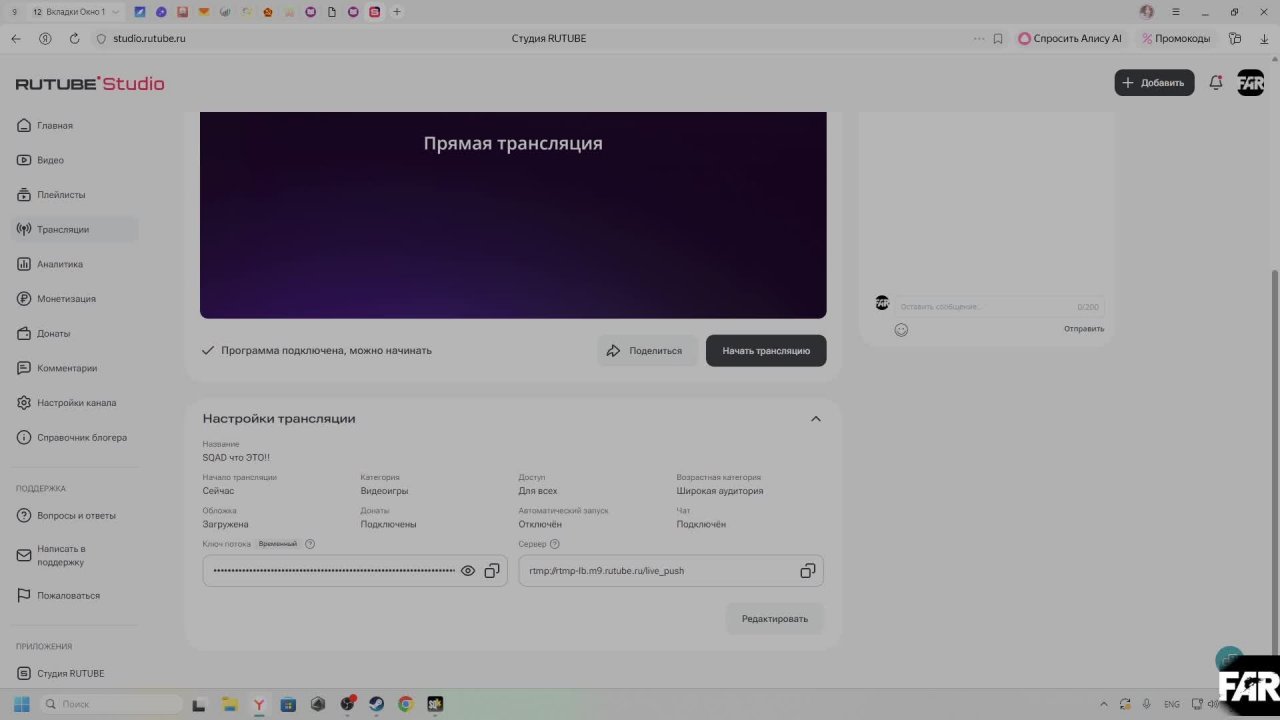1280x720 pixels.
Task: Click the Прямая трансляция preview
Action: (x=513, y=215)
